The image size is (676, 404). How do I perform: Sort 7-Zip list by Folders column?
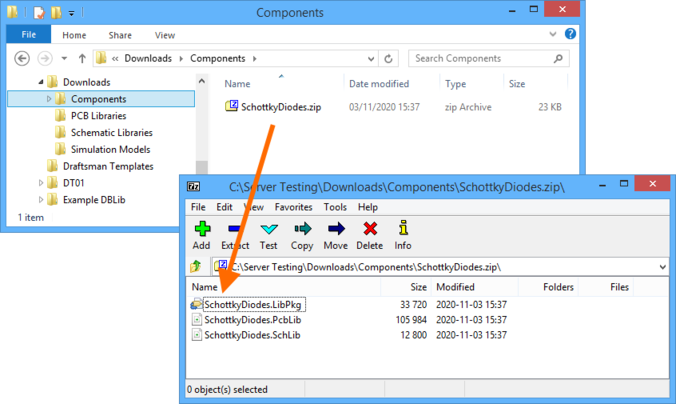point(558,287)
